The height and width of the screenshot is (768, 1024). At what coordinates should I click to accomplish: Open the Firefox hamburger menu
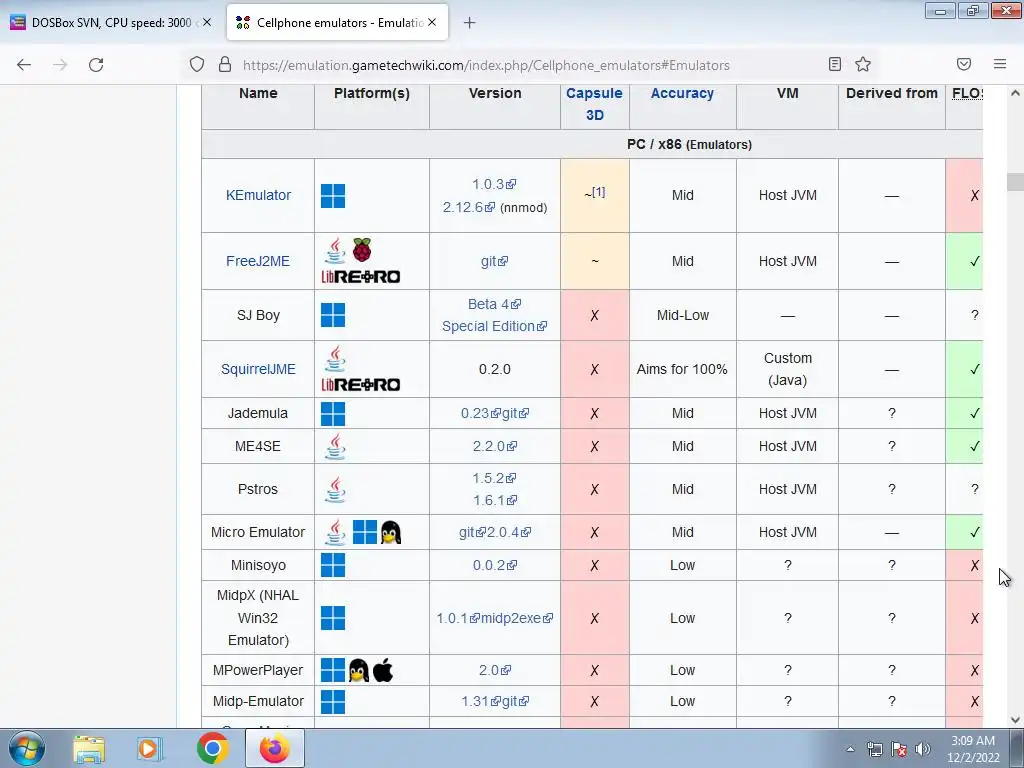click(1000, 64)
